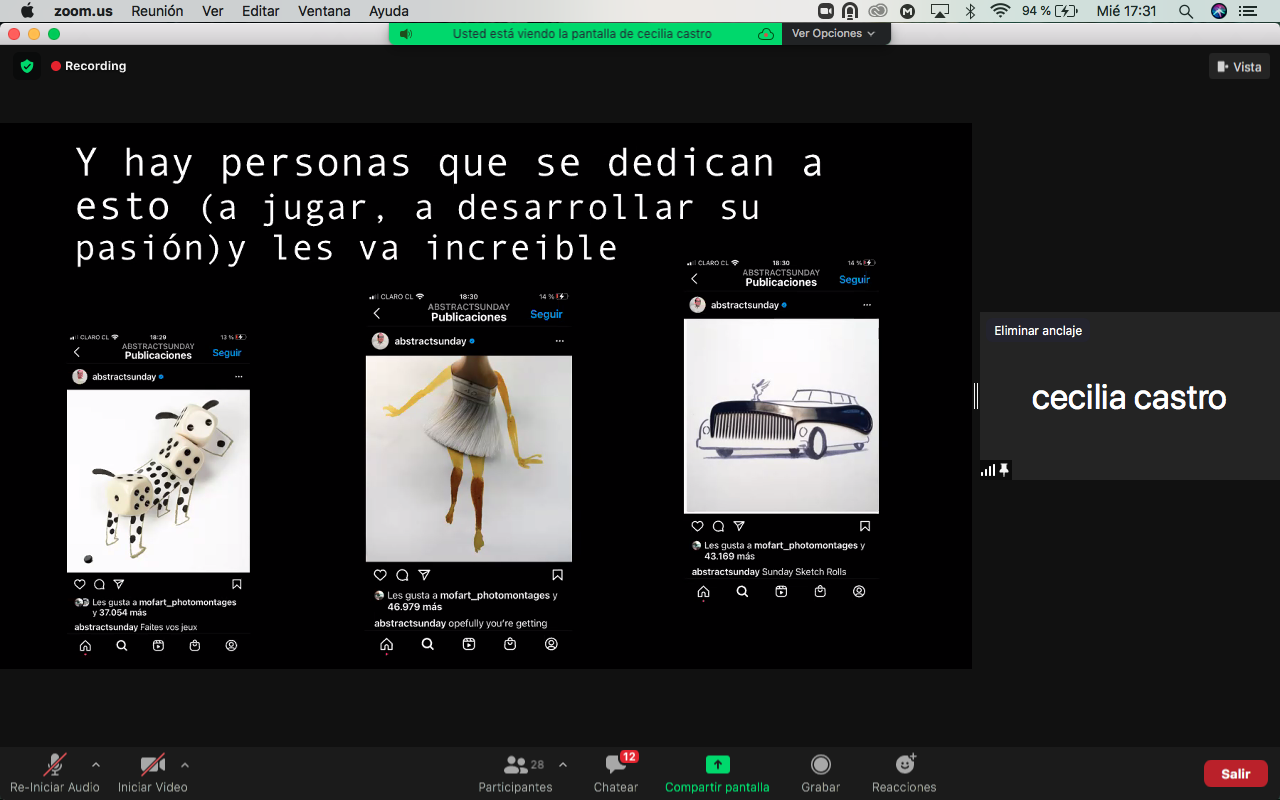Open Spotlight search magnifier in menu bar
The width and height of the screenshot is (1280, 800).
pos(1186,11)
